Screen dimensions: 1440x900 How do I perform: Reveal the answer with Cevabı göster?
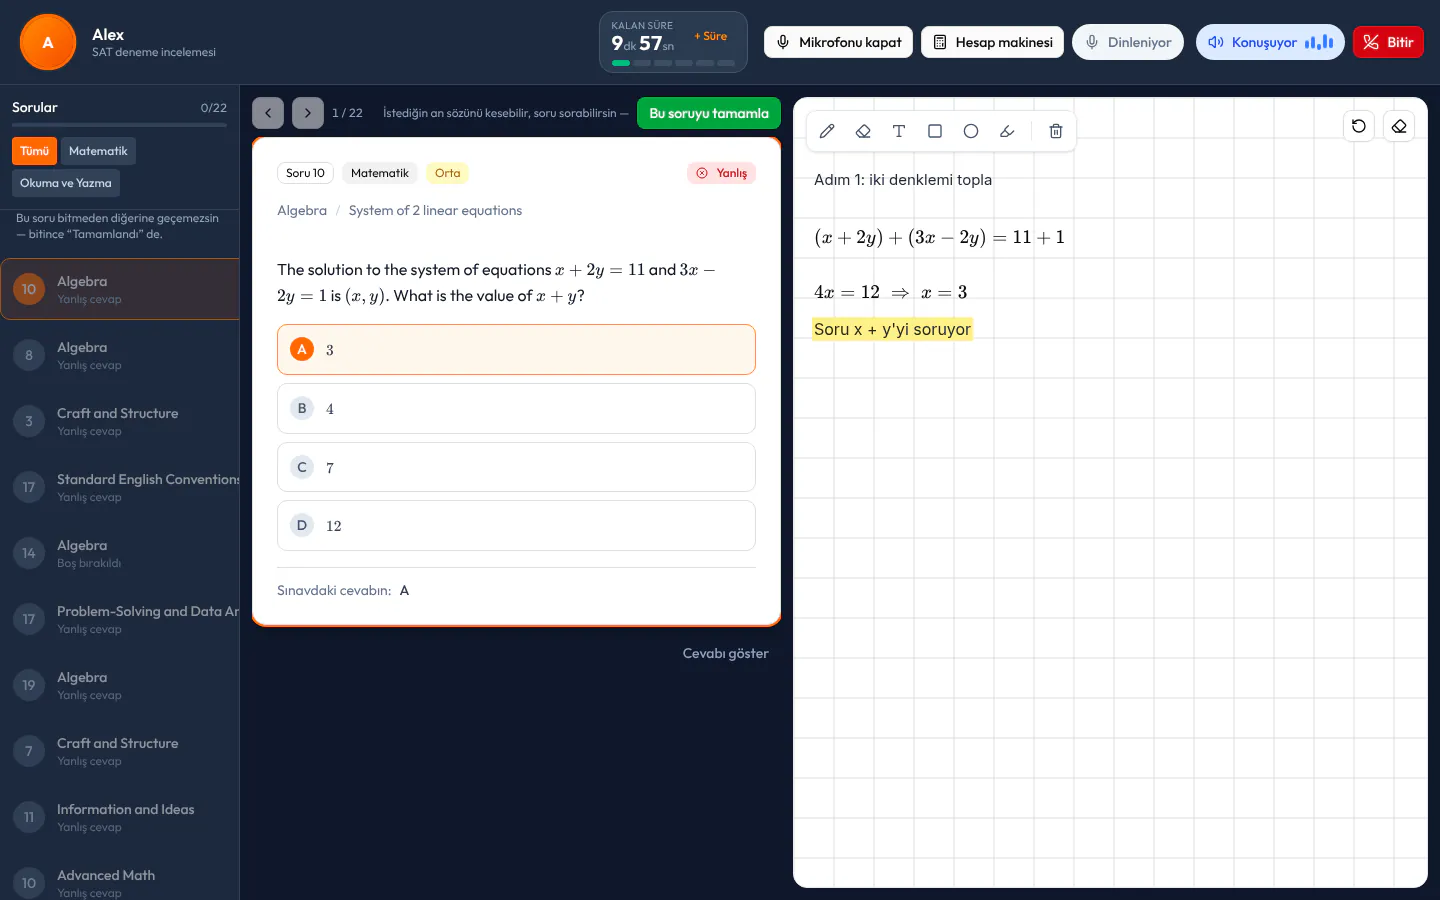[726, 653]
